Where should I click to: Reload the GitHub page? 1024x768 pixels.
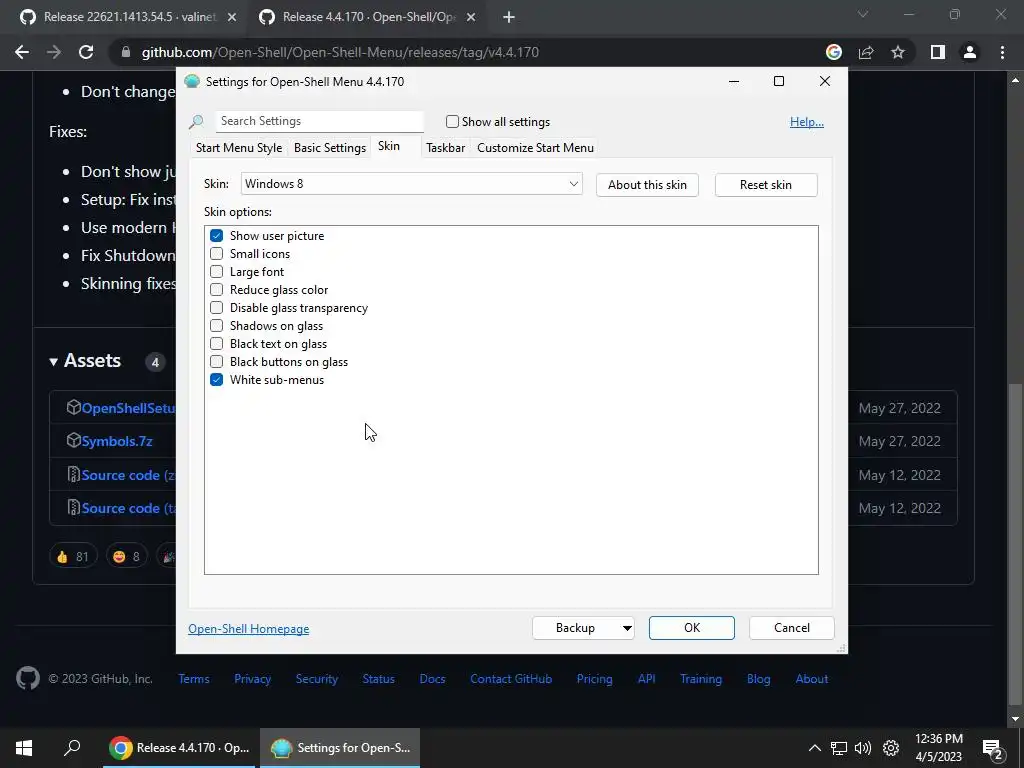click(86, 52)
